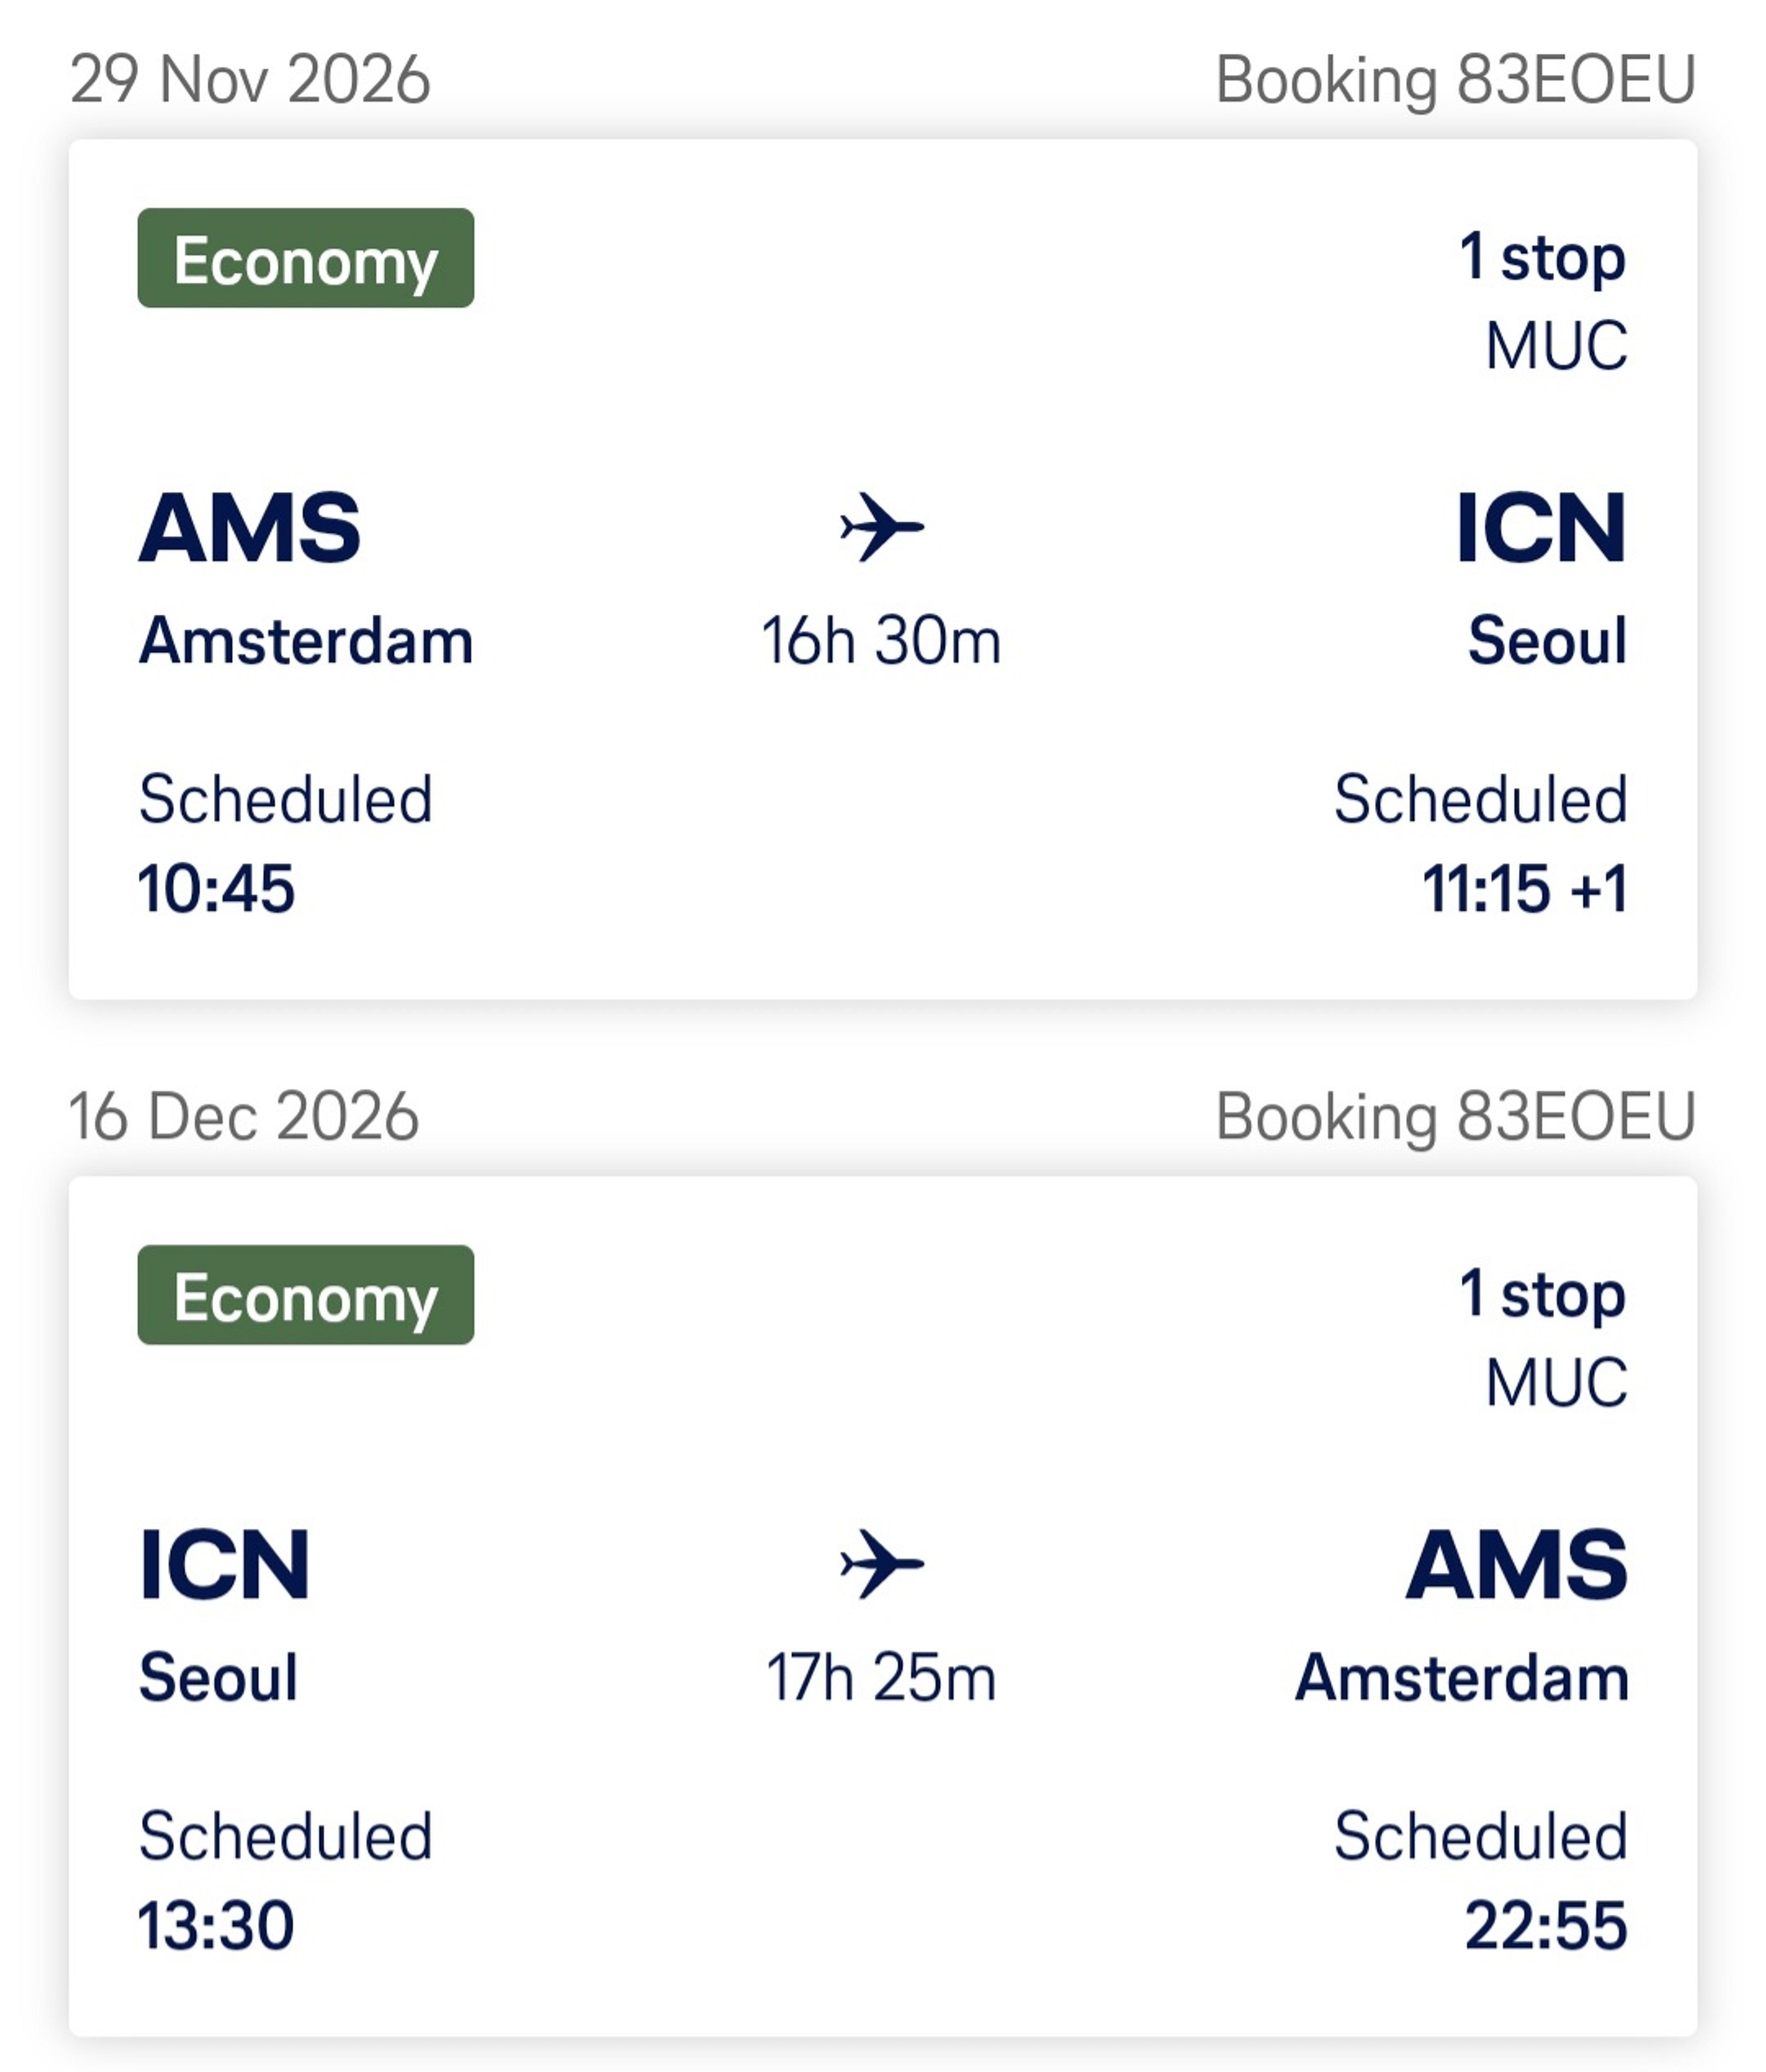Select the 29 Nov 2026 date header
Screen dimensions: 1766x2072
pos(250,80)
